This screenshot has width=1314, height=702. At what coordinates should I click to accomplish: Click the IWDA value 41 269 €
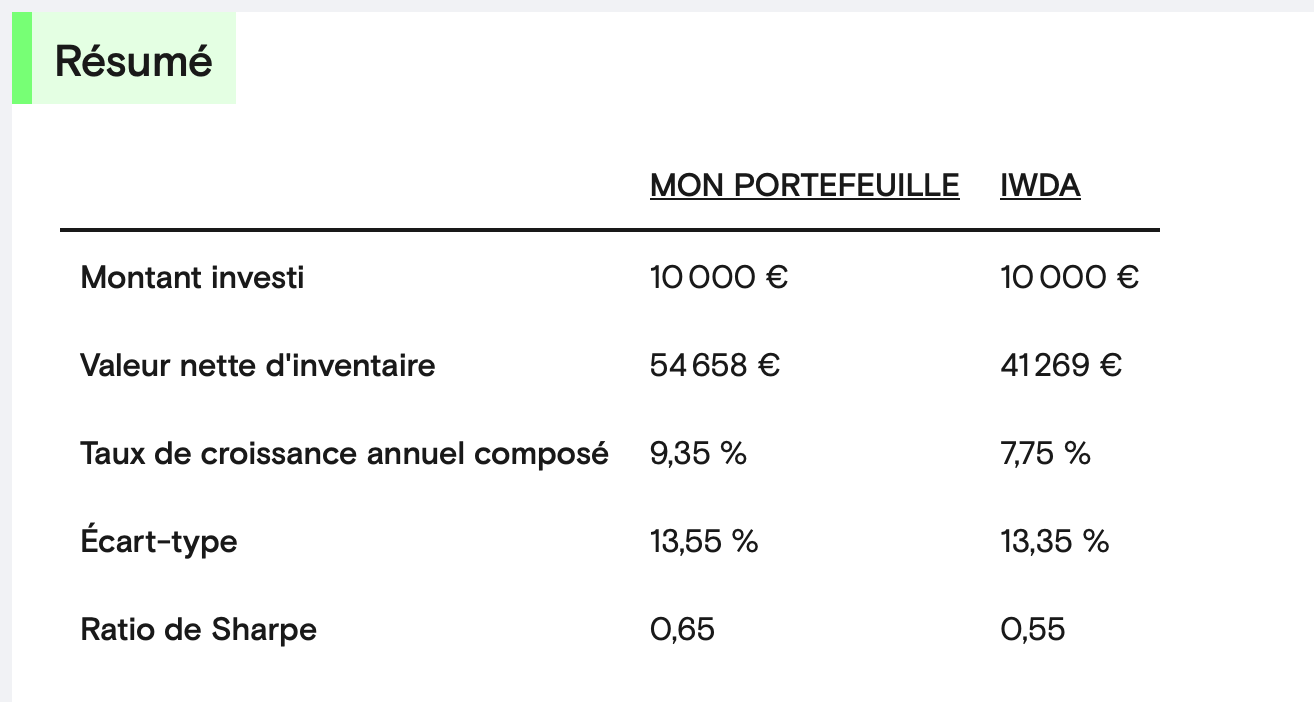click(x=1061, y=365)
